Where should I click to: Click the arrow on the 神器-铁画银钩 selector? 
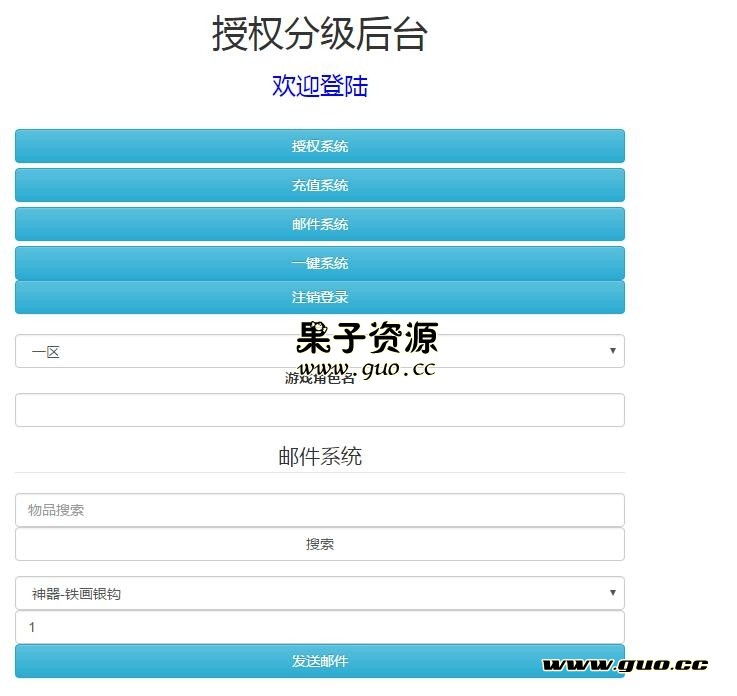tap(612, 593)
